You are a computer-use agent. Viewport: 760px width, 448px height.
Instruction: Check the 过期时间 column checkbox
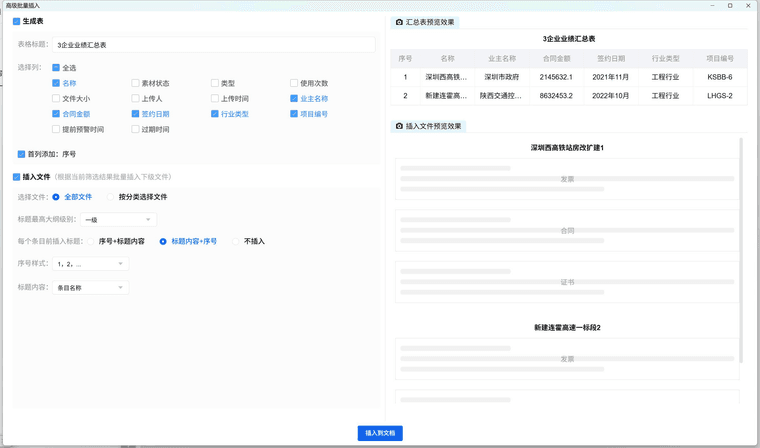pyautogui.click(x=135, y=129)
